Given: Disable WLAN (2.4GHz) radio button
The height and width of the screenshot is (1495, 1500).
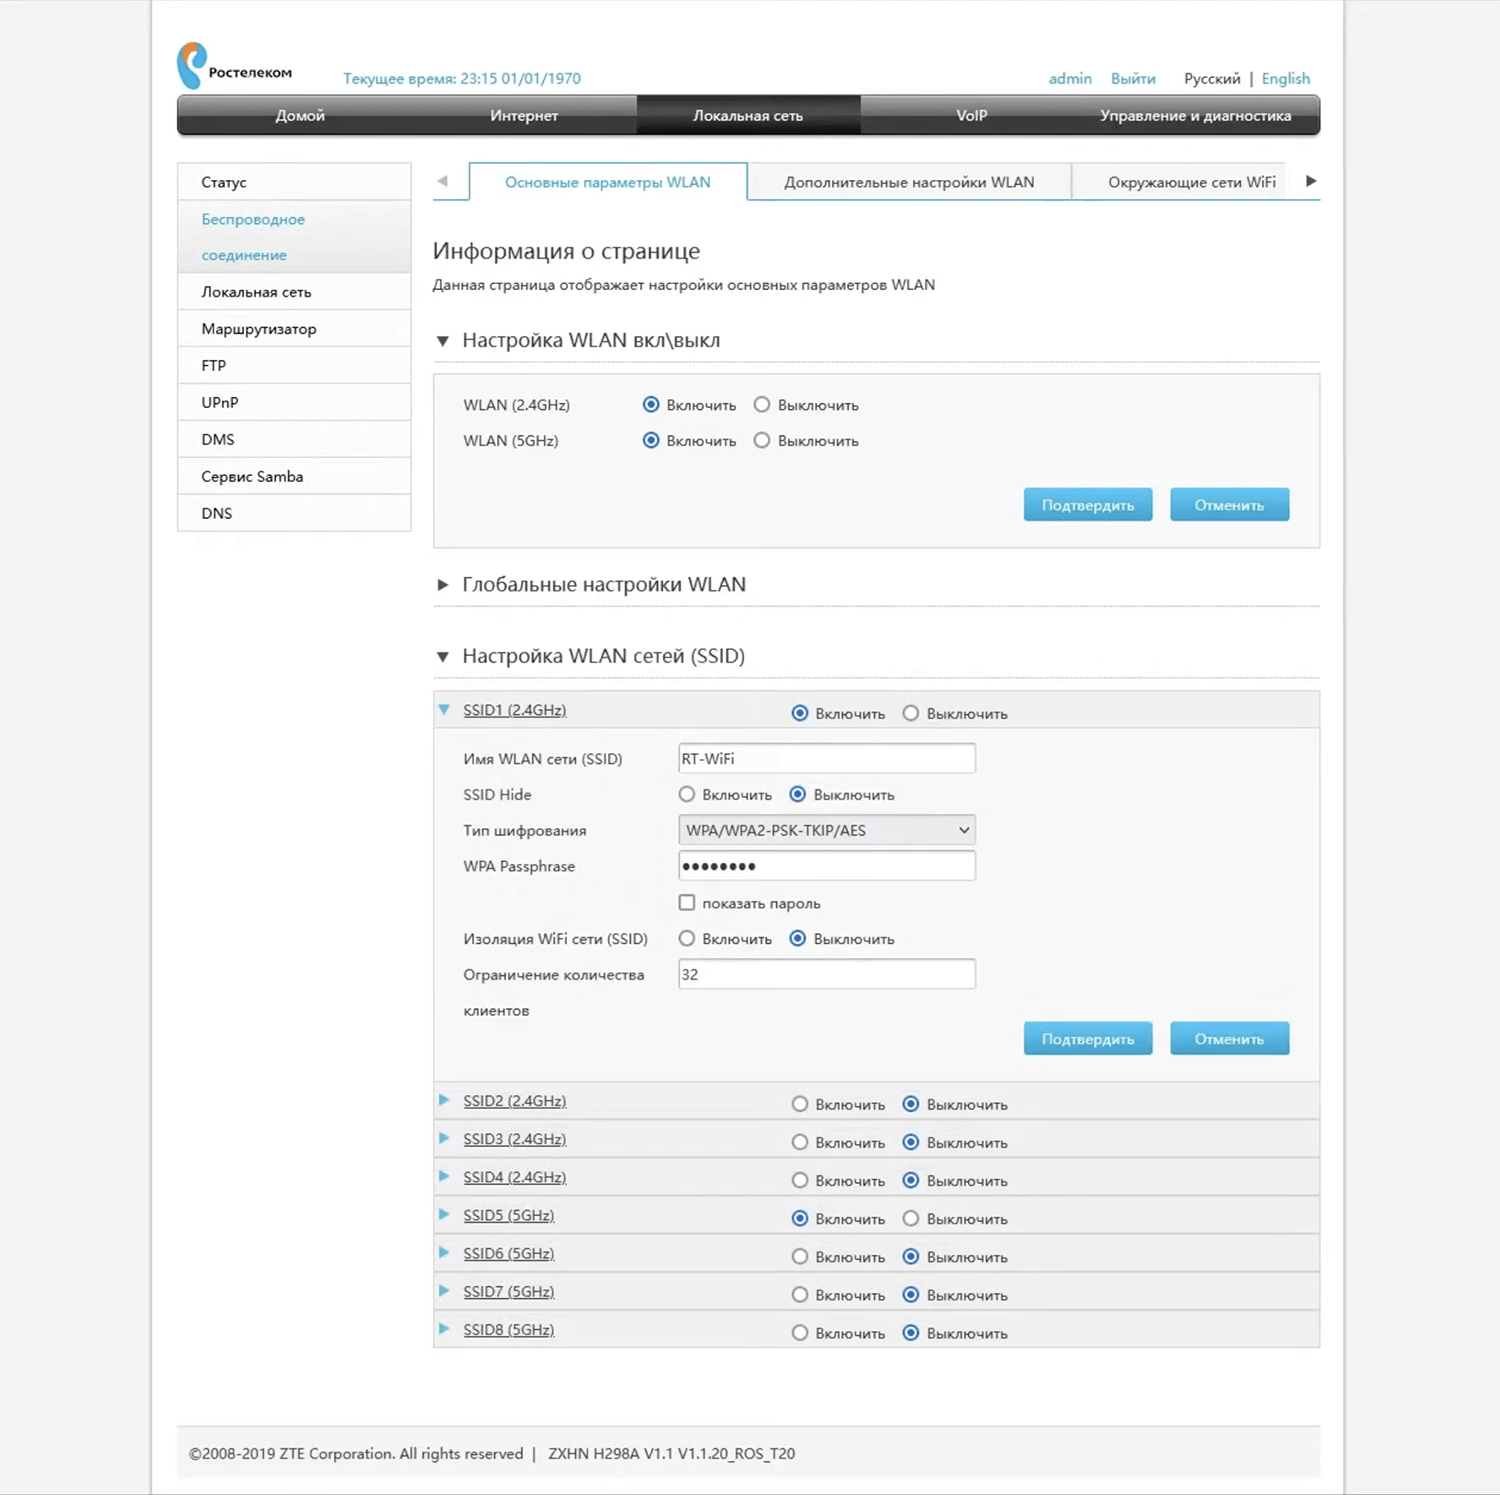Looking at the screenshot, I should pos(762,405).
